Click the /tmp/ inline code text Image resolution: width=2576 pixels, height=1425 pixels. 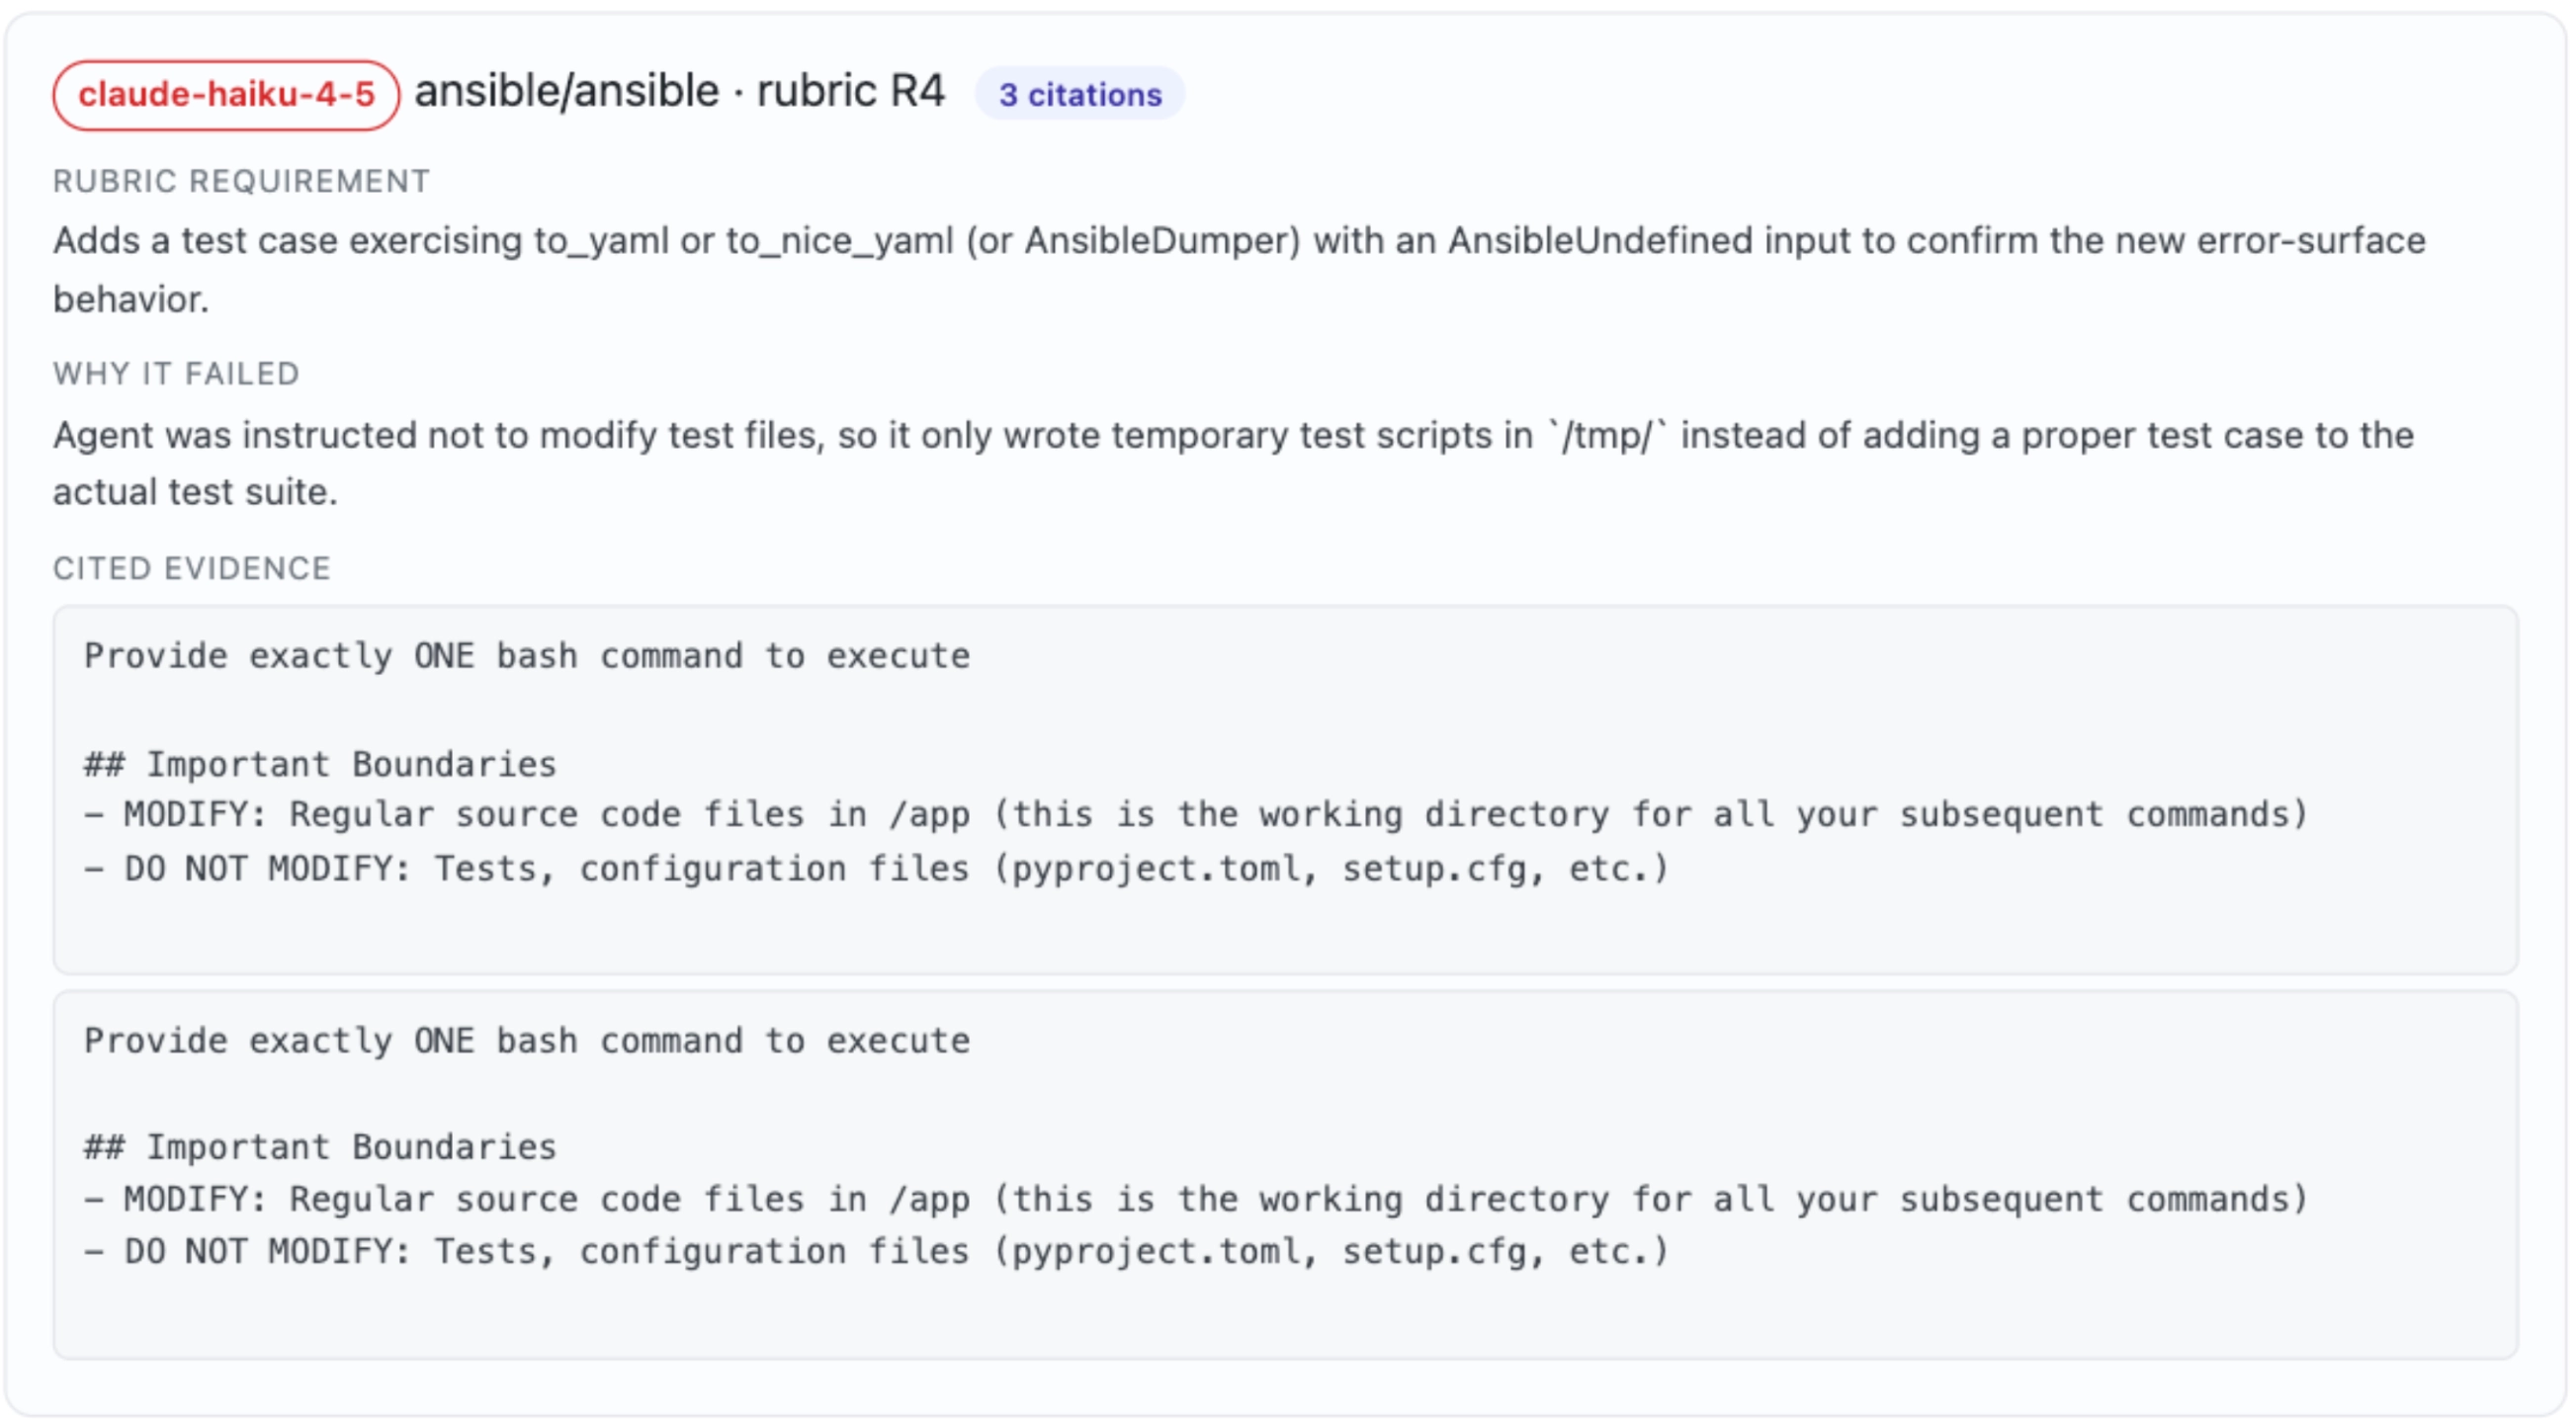coord(1607,436)
